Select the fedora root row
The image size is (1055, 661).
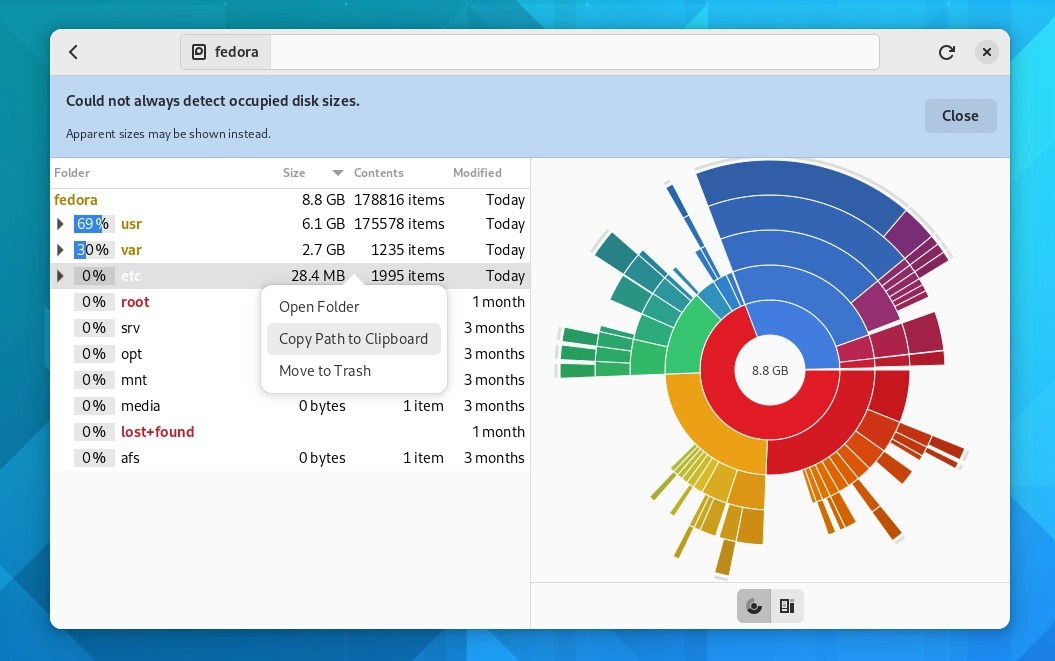pyautogui.click(x=290, y=200)
